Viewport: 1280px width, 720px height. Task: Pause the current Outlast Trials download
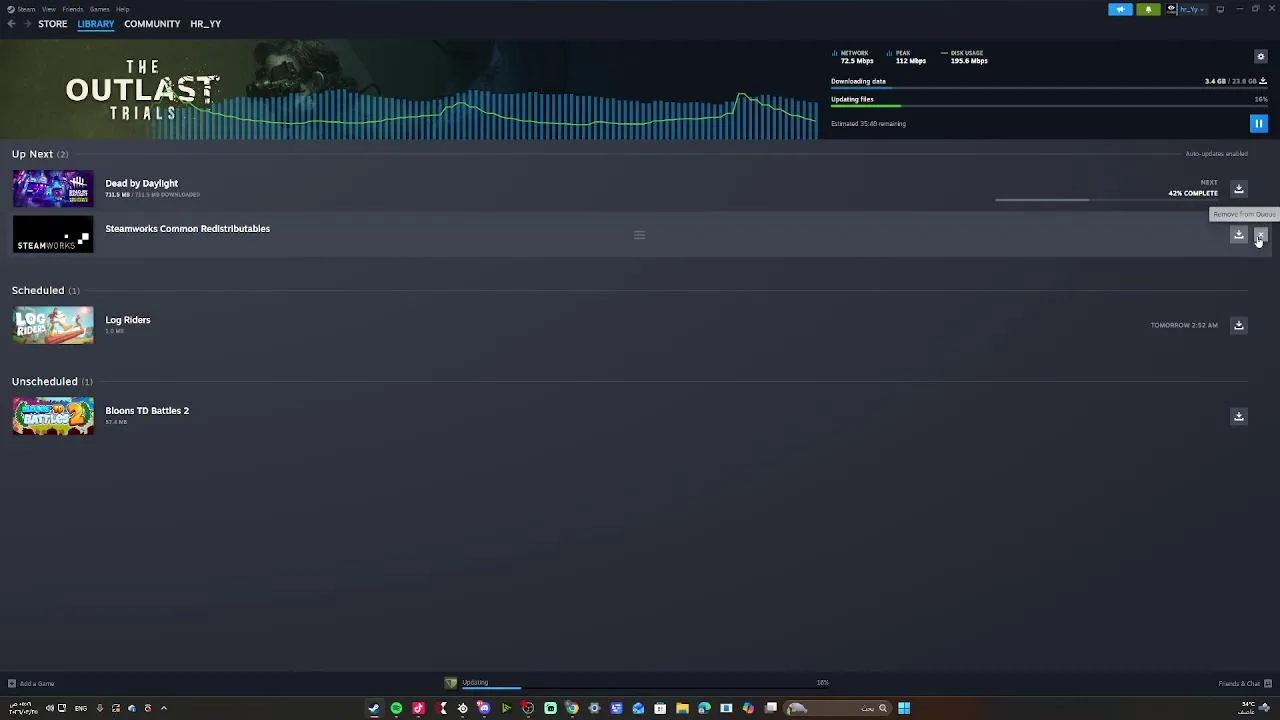pos(1259,123)
